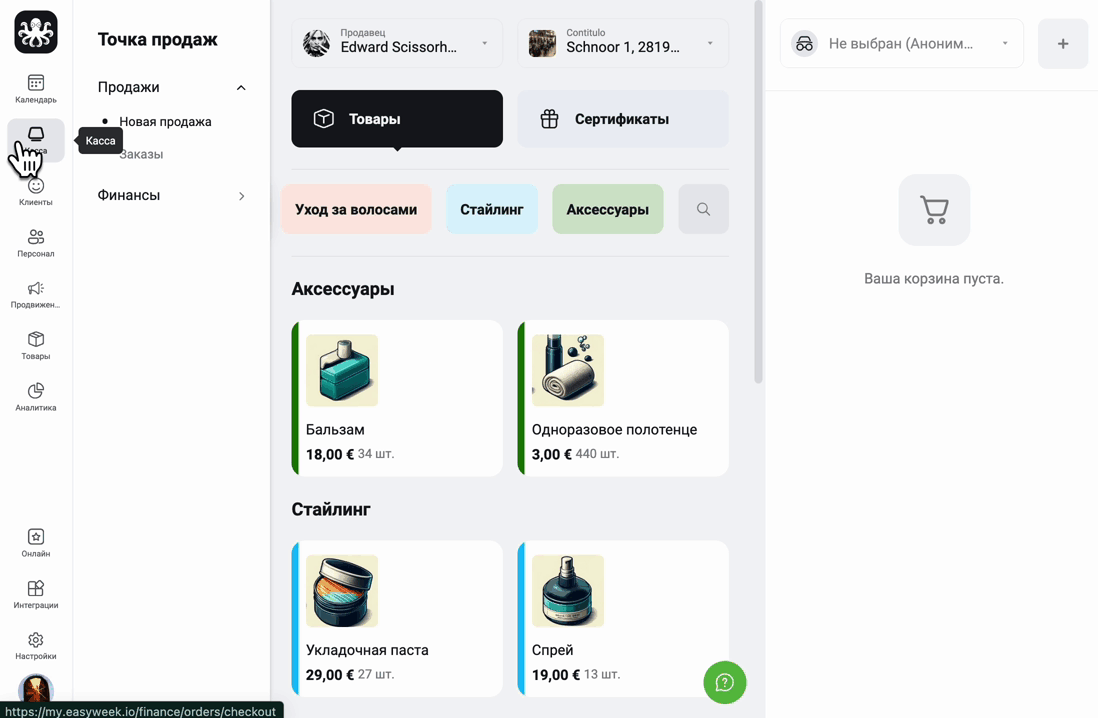The width and height of the screenshot is (1098, 718).
Task: Open the Продвижение megaphone section
Action: pyautogui.click(x=36, y=294)
